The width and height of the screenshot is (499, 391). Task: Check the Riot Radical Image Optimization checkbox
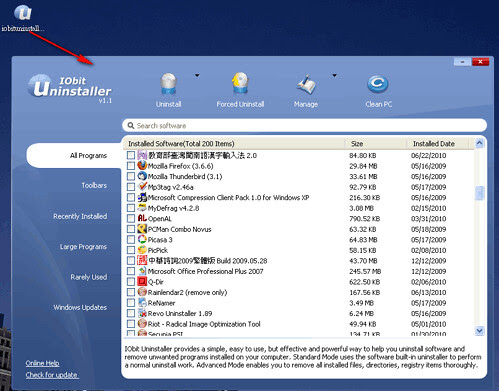131,324
